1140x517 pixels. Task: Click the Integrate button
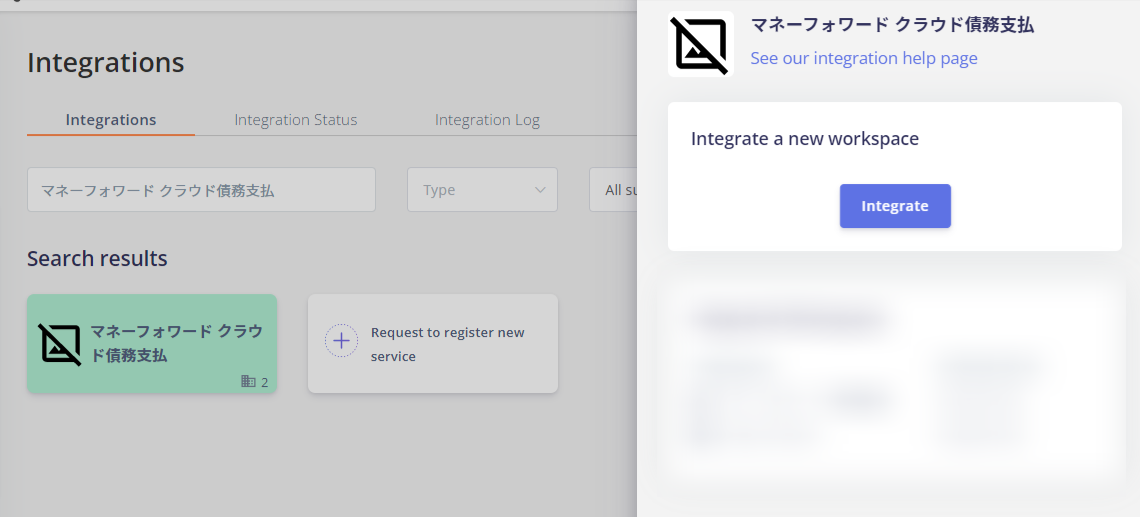pyautogui.click(x=895, y=206)
